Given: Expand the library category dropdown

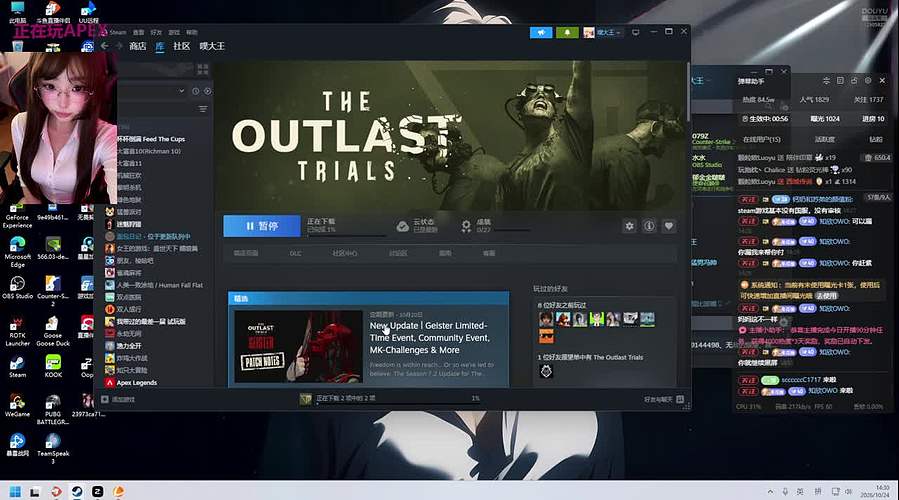Looking at the screenshot, I should (181, 91).
